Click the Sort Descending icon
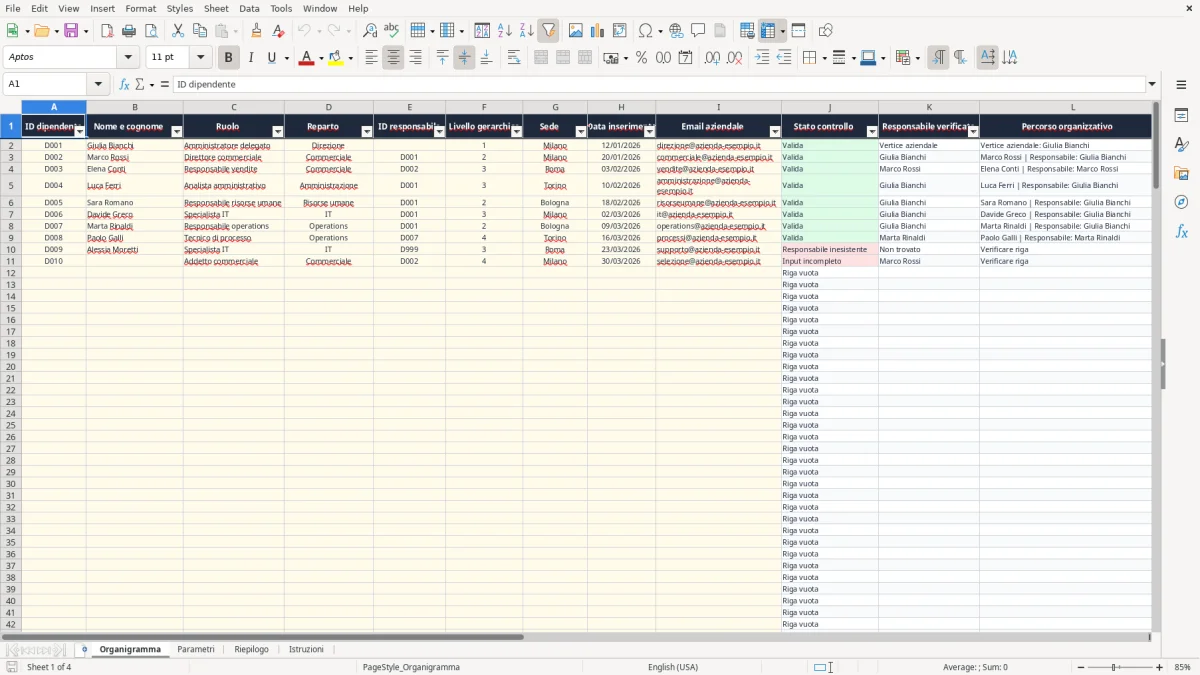 click(527, 31)
